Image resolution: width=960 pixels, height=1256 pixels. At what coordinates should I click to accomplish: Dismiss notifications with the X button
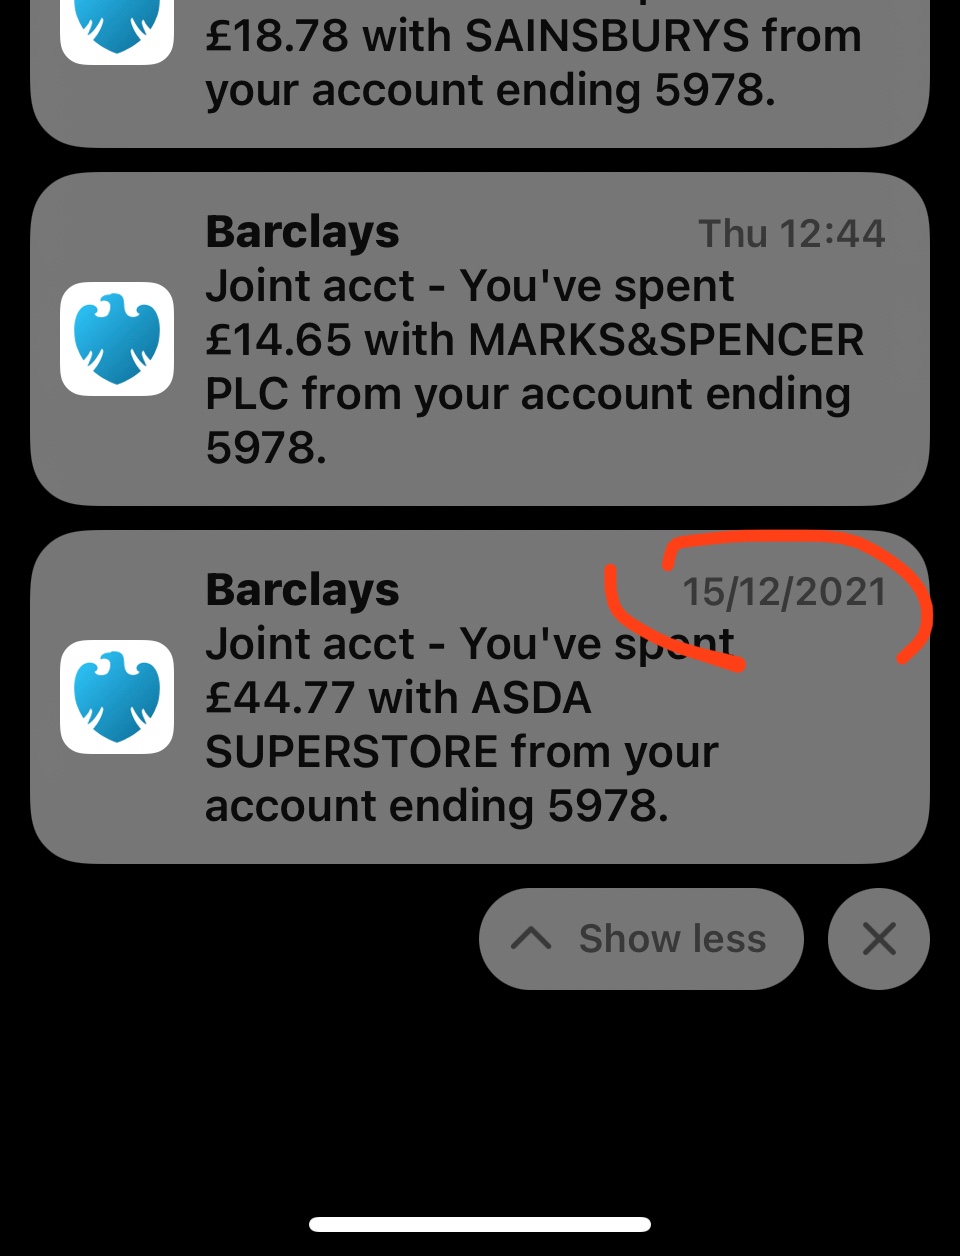tap(879, 939)
